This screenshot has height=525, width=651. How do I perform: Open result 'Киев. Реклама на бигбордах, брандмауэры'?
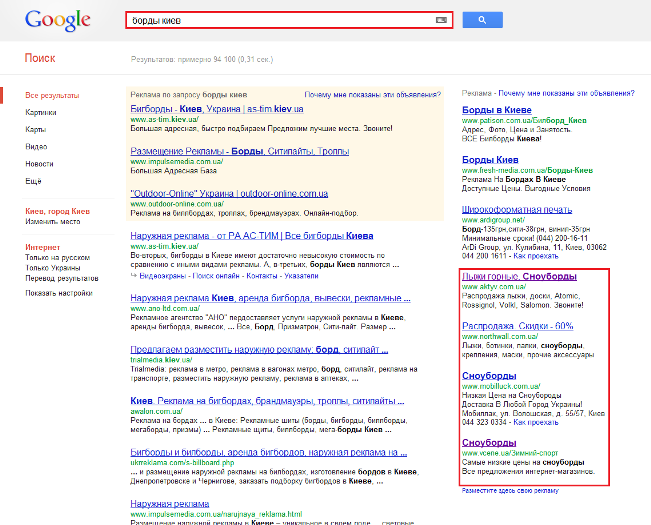[267, 401]
